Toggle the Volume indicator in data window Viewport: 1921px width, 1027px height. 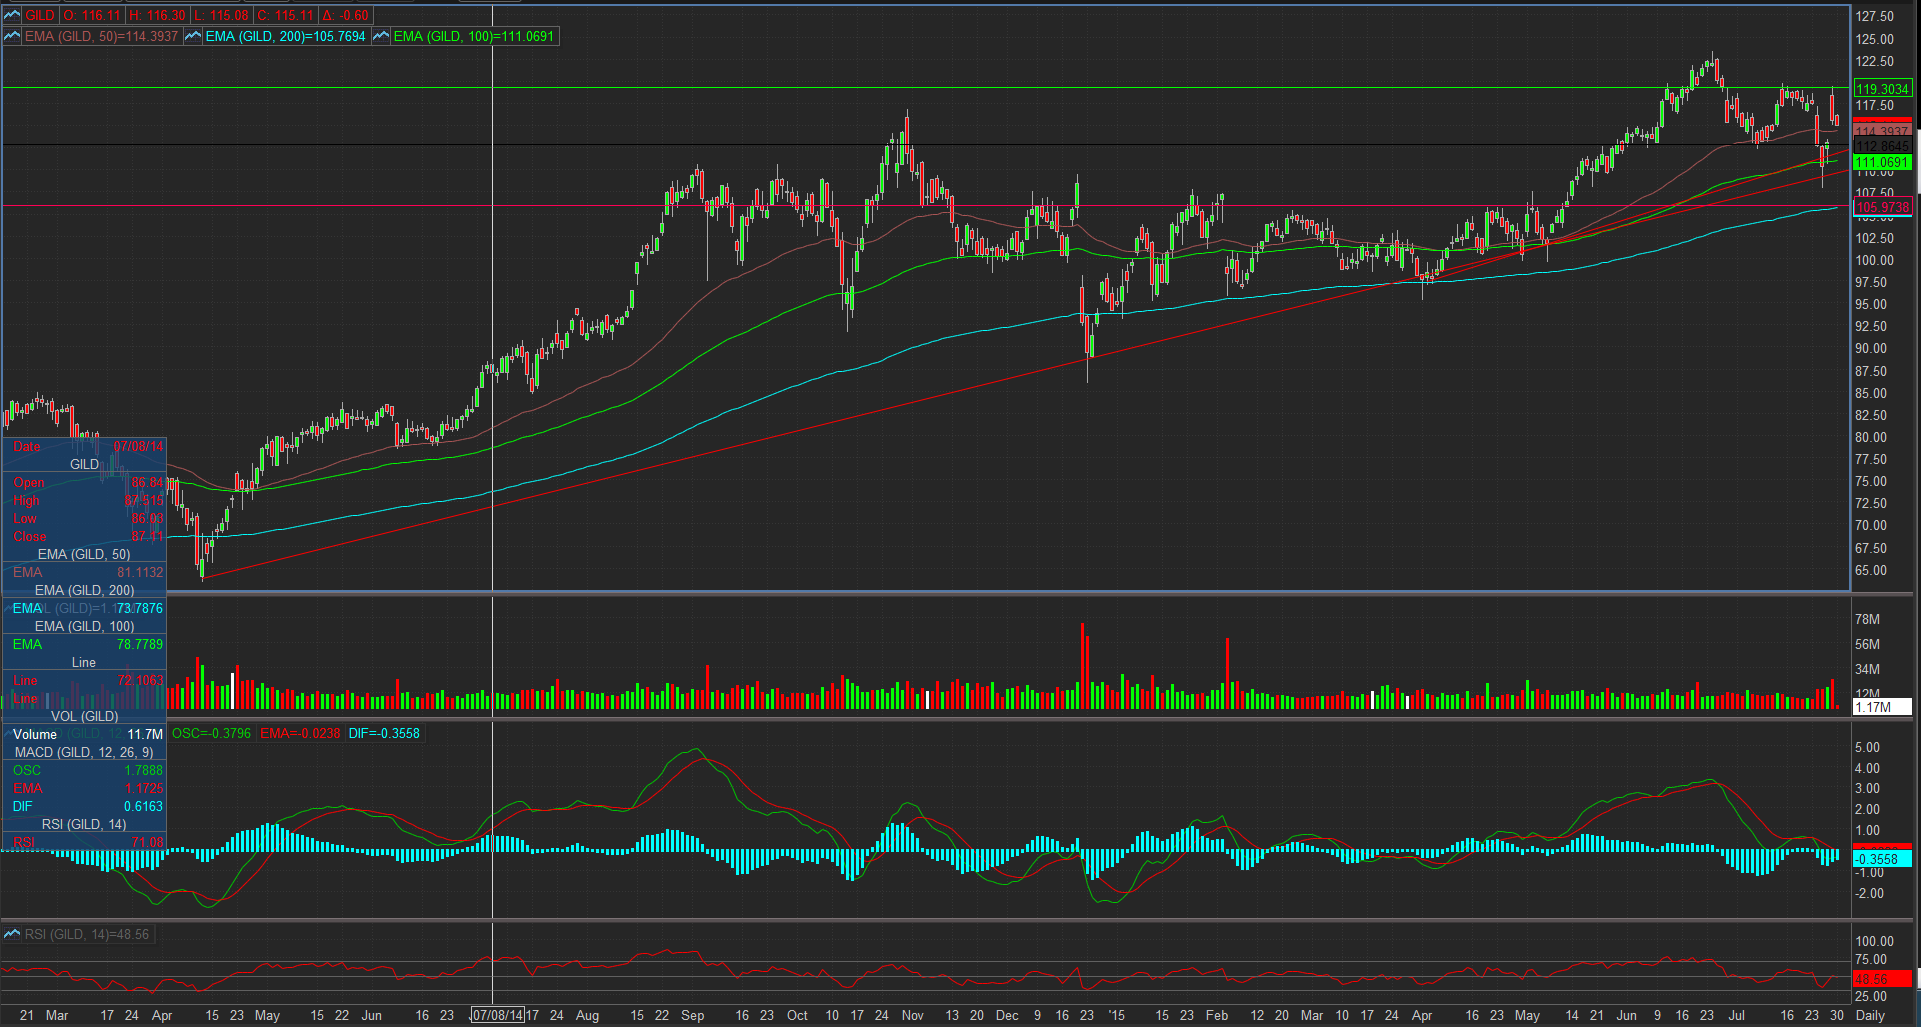click(x=36, y=734)
